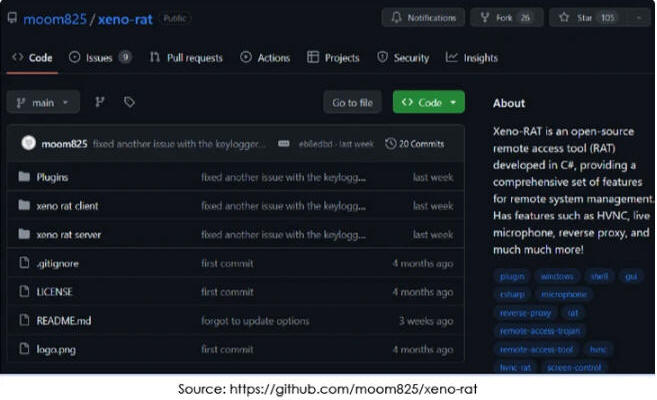The width and height of the screenshot is (657, 400).
Task: Open the Plugins folder
Action: pyautogui.click(x=52, y=178)
